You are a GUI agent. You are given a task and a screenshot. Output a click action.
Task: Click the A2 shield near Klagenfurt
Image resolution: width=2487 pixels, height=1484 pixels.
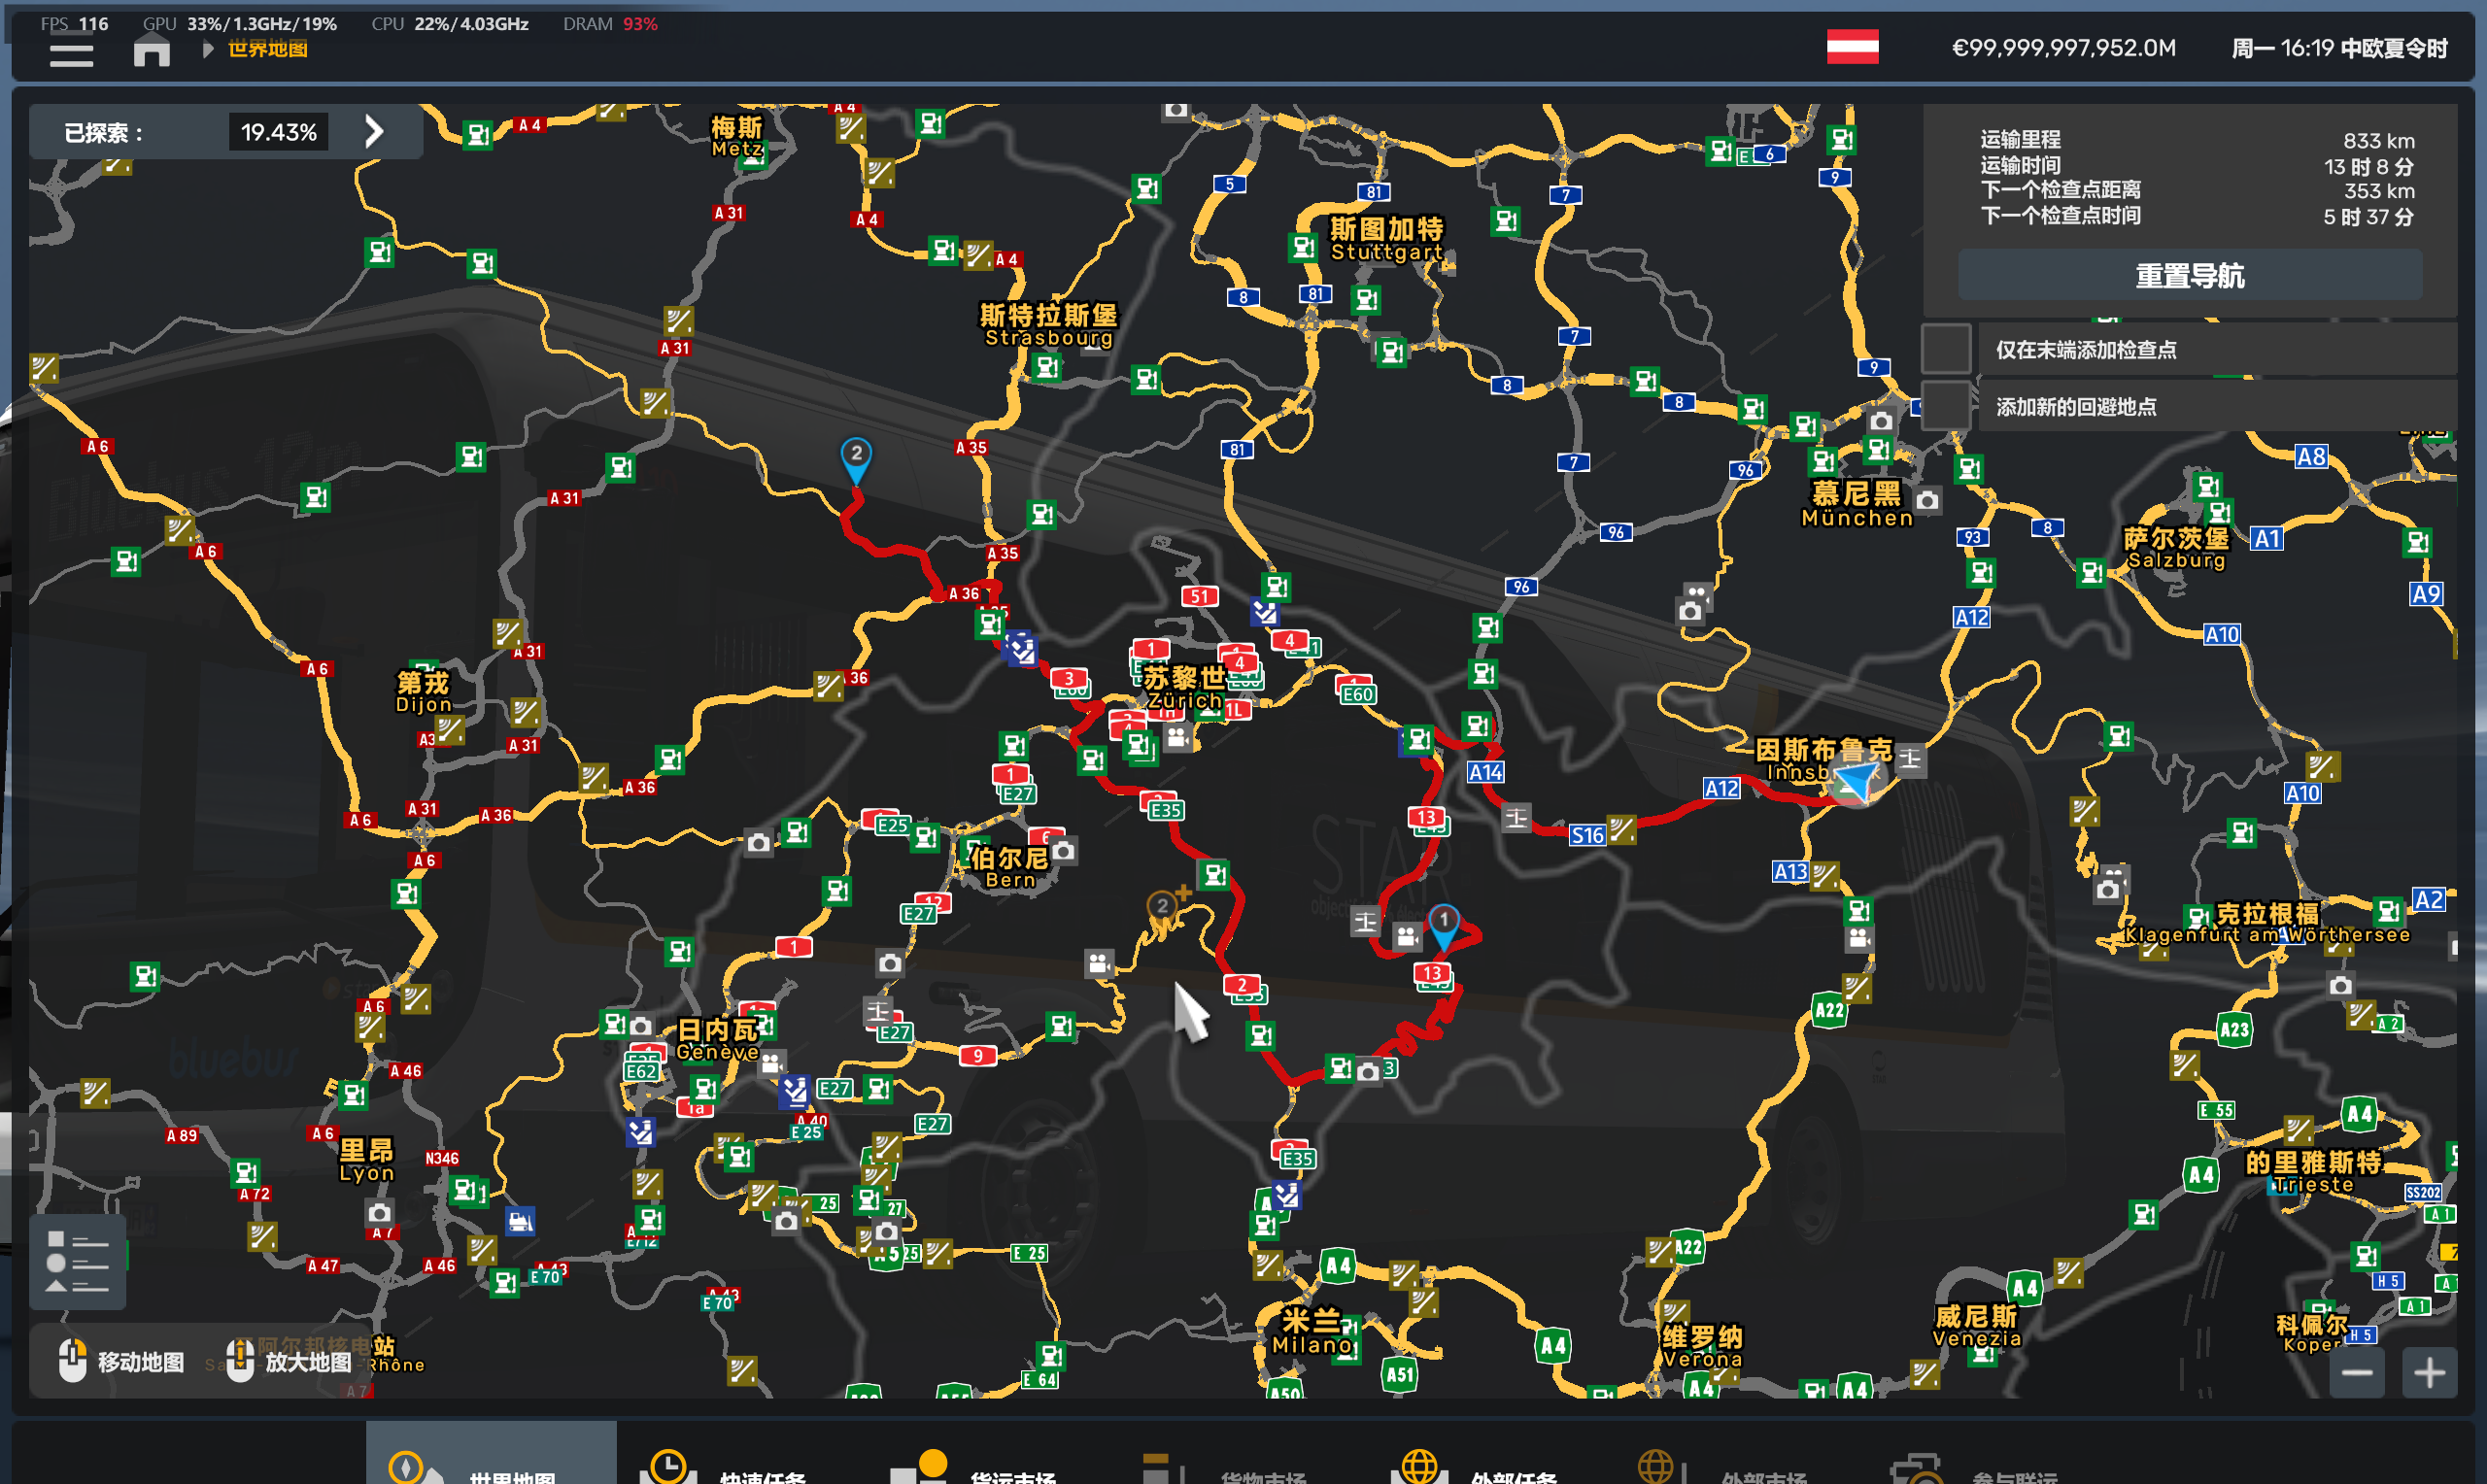(x=2428, y=899)
